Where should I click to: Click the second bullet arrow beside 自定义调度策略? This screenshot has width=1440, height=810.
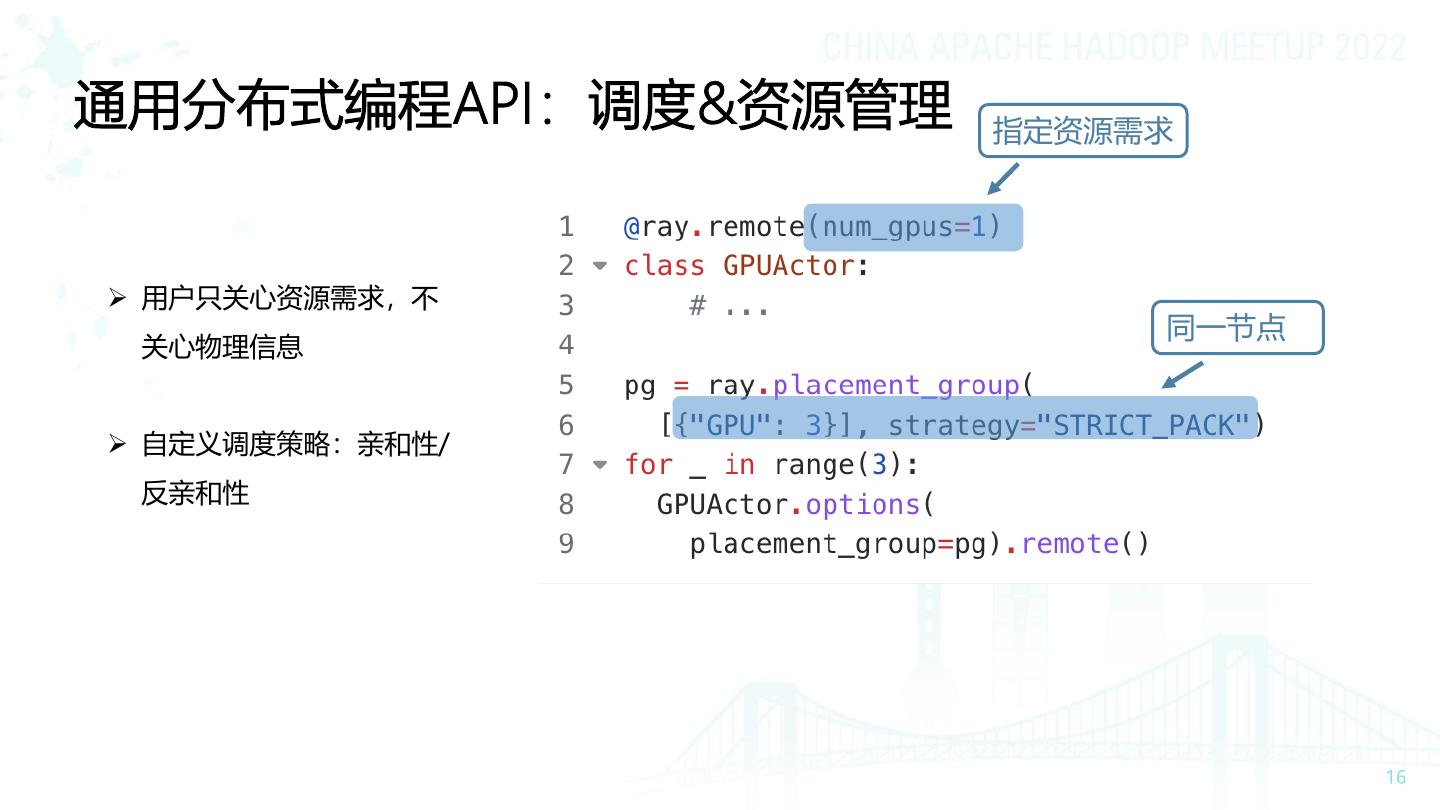pyautogui.click(x=117, y=444)
